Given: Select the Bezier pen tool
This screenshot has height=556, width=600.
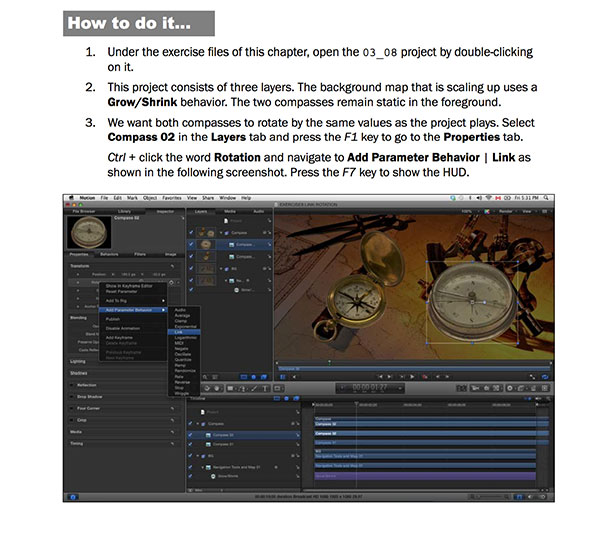Looking at the screenshot, I should pyautogui.click(x=243, y=388).
